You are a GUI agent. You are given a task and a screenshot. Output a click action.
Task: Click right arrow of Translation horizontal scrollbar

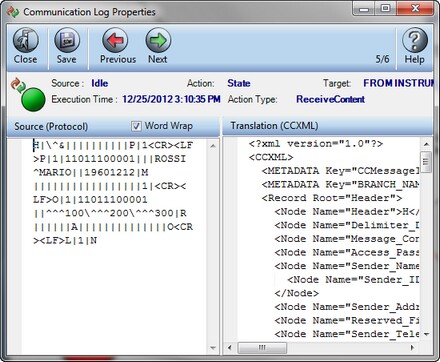tap(412, 348)
